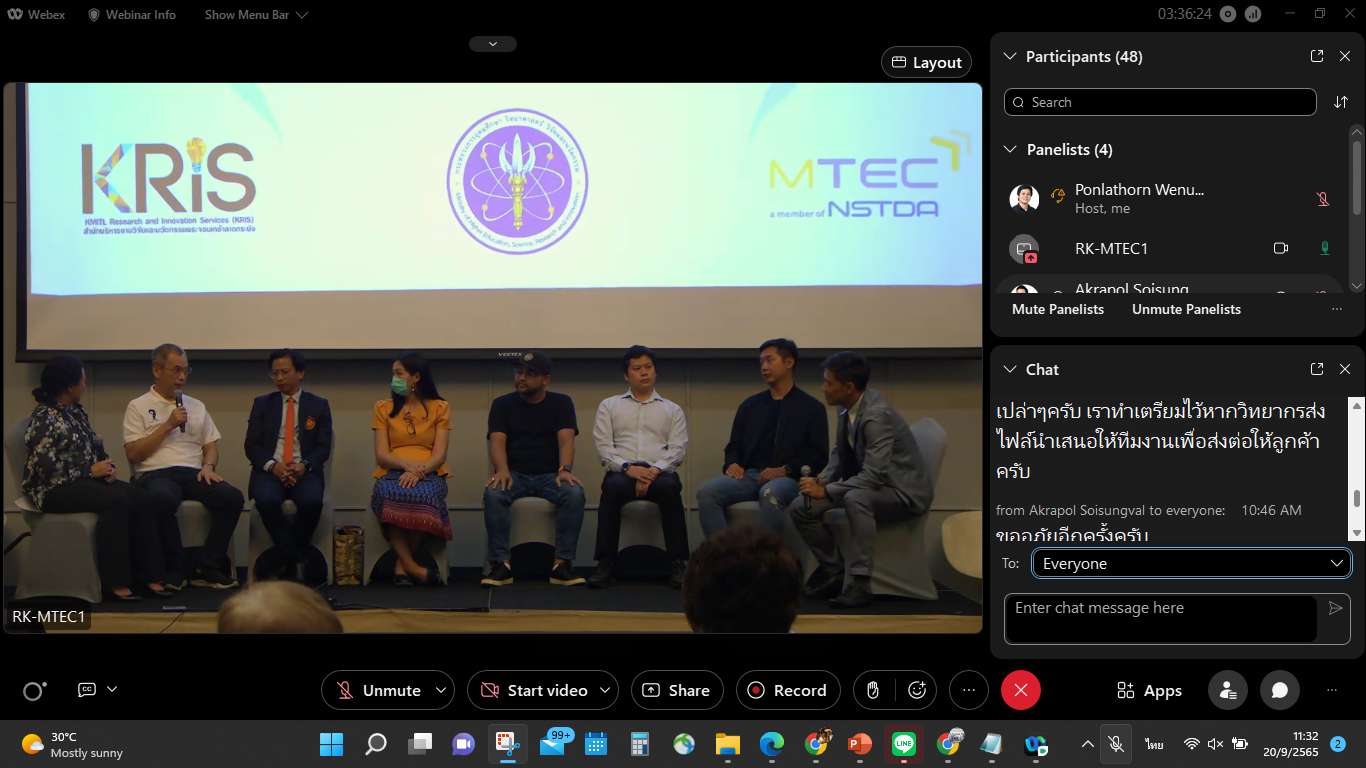Click the taskbar muted microphone indicator
Viewport: 1366px width, 768px height.
coord(1116,744)
